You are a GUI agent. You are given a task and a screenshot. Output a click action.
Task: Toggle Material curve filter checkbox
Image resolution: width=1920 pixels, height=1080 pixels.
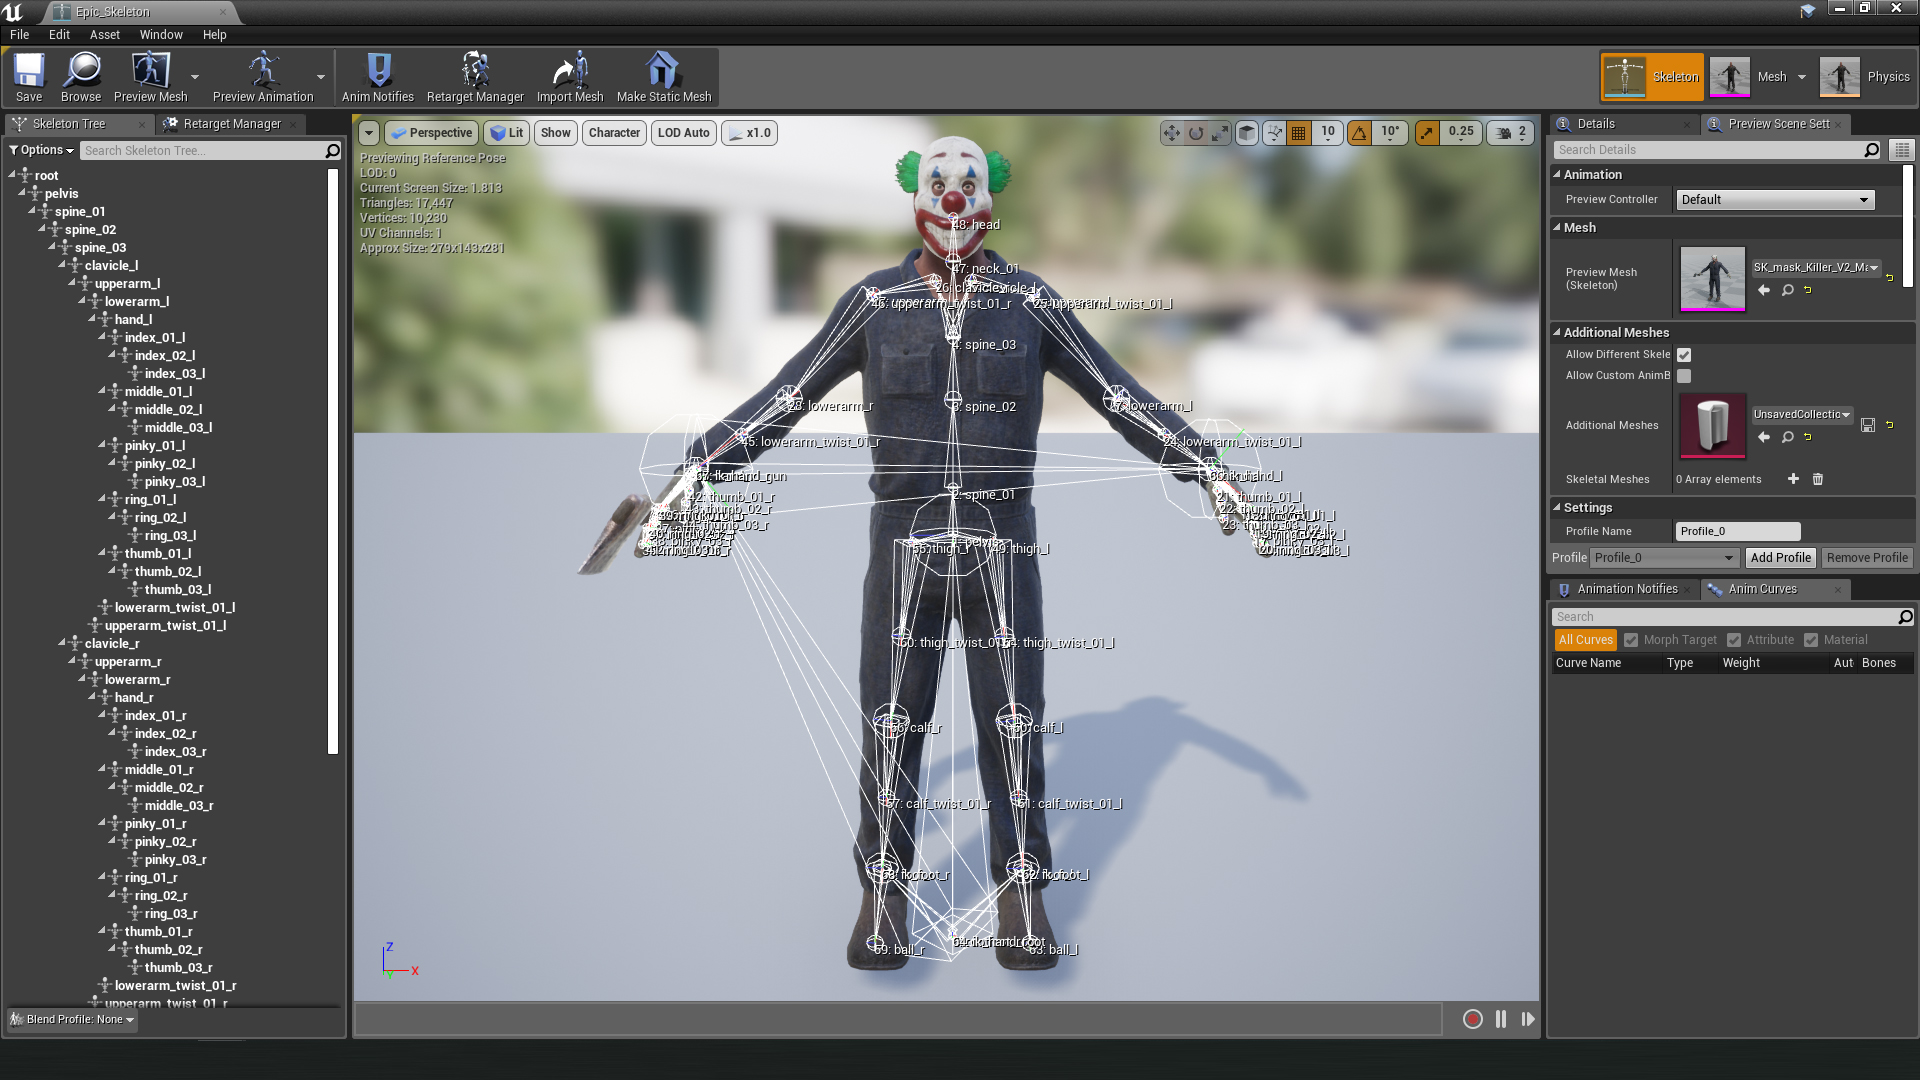coord(1811,640)
